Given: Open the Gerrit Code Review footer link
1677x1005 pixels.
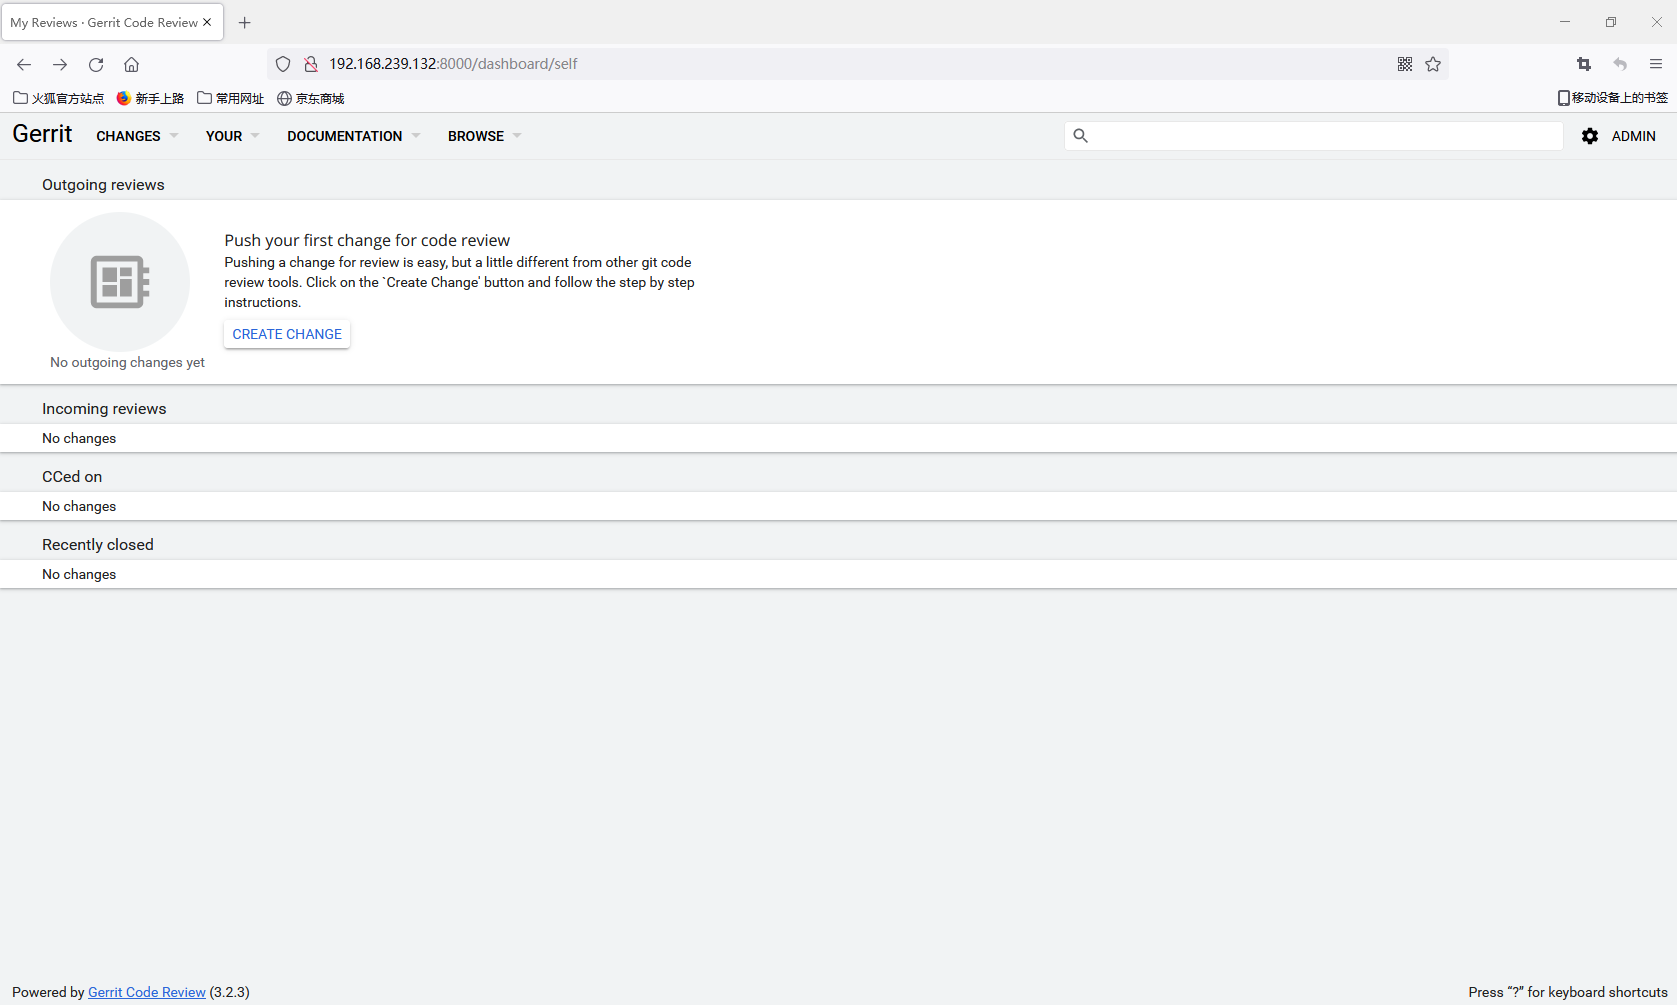Looking at the screenshot, I should point(147,992).
